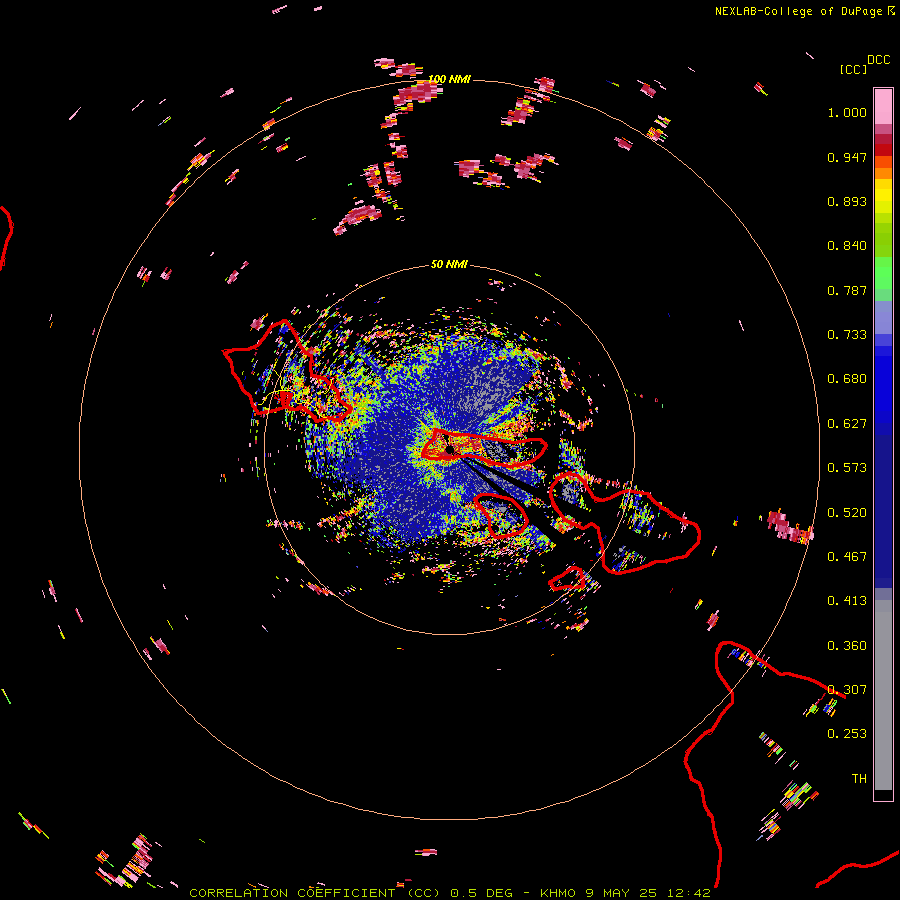Click the 0.520 scale value
The image size is (900, 900).
point(847,513)
